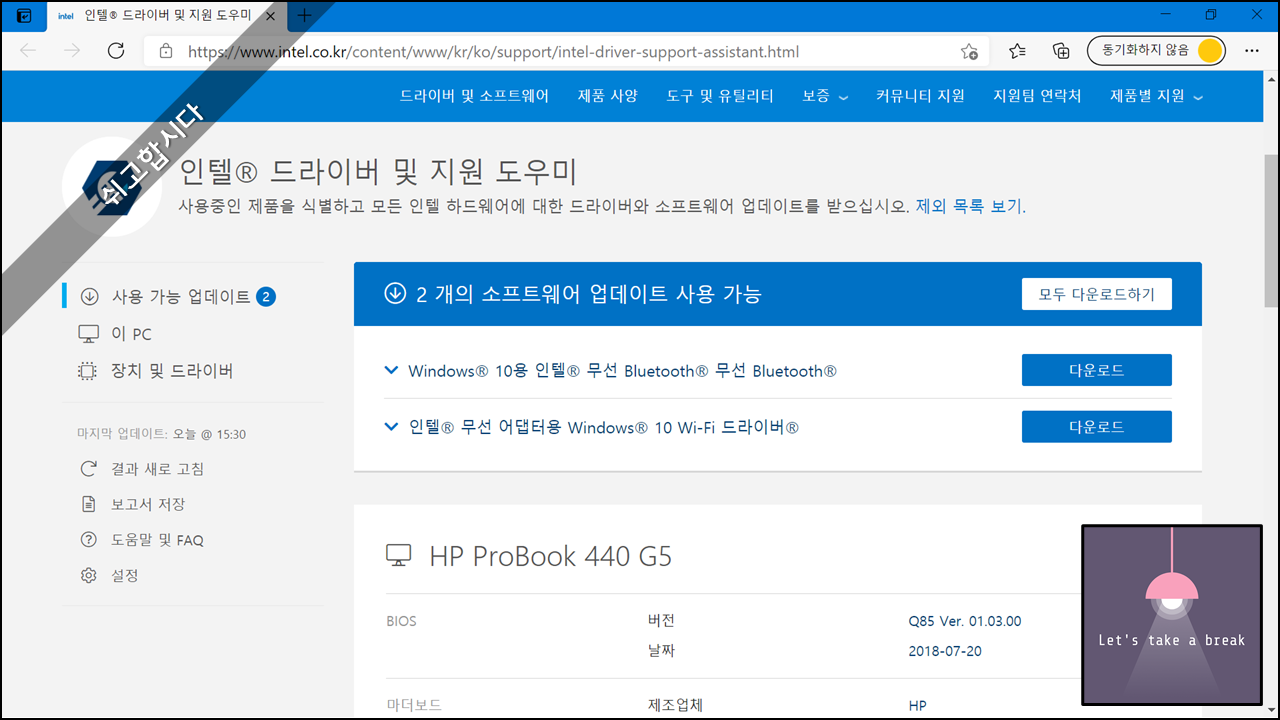Open the Edge settings ellipsis menu
This screenshot has width=1280, height=720.
click(1252, 51)
